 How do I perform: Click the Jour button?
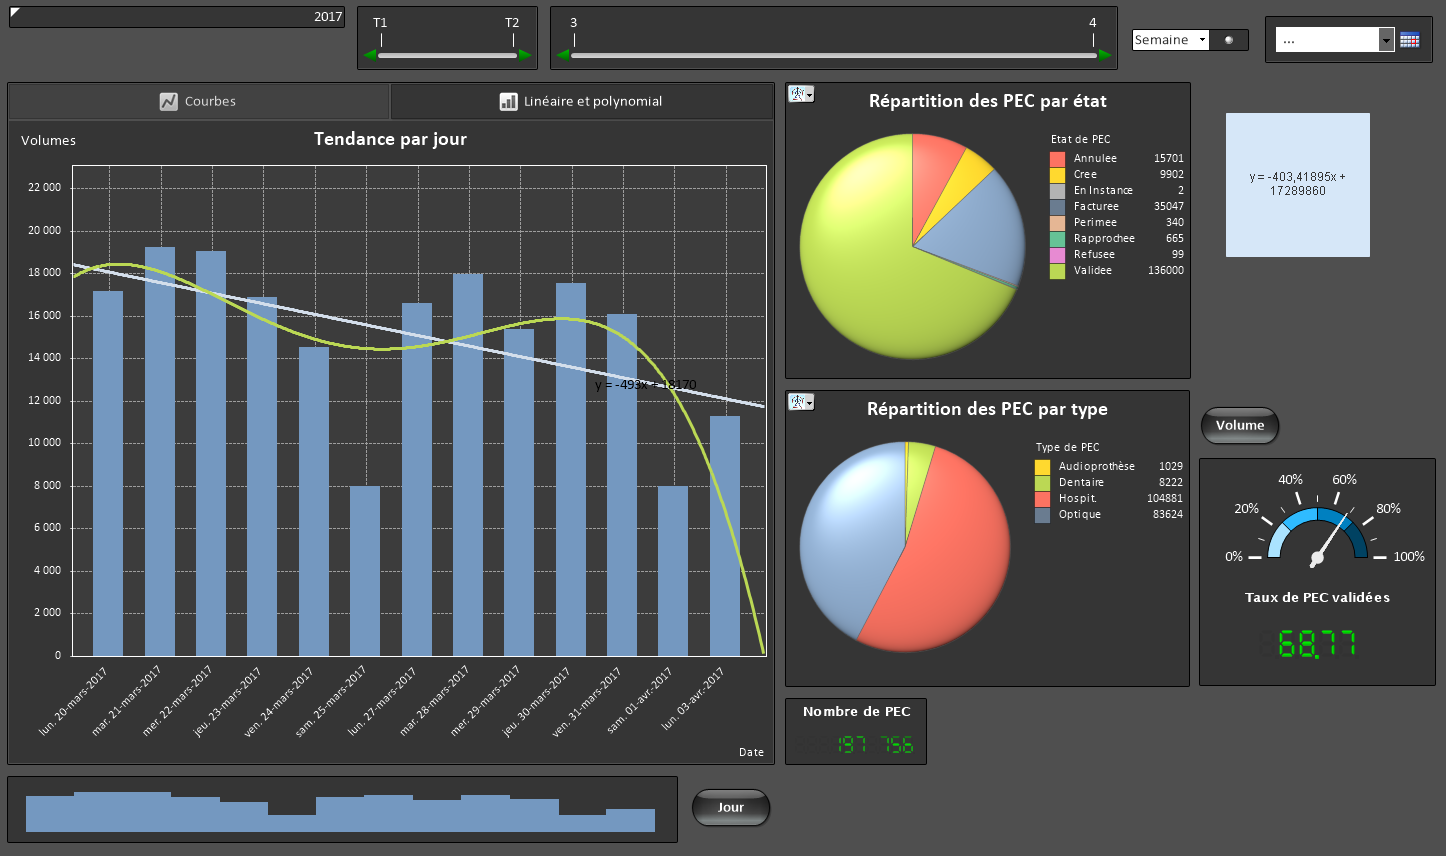(x=731, y=808)
